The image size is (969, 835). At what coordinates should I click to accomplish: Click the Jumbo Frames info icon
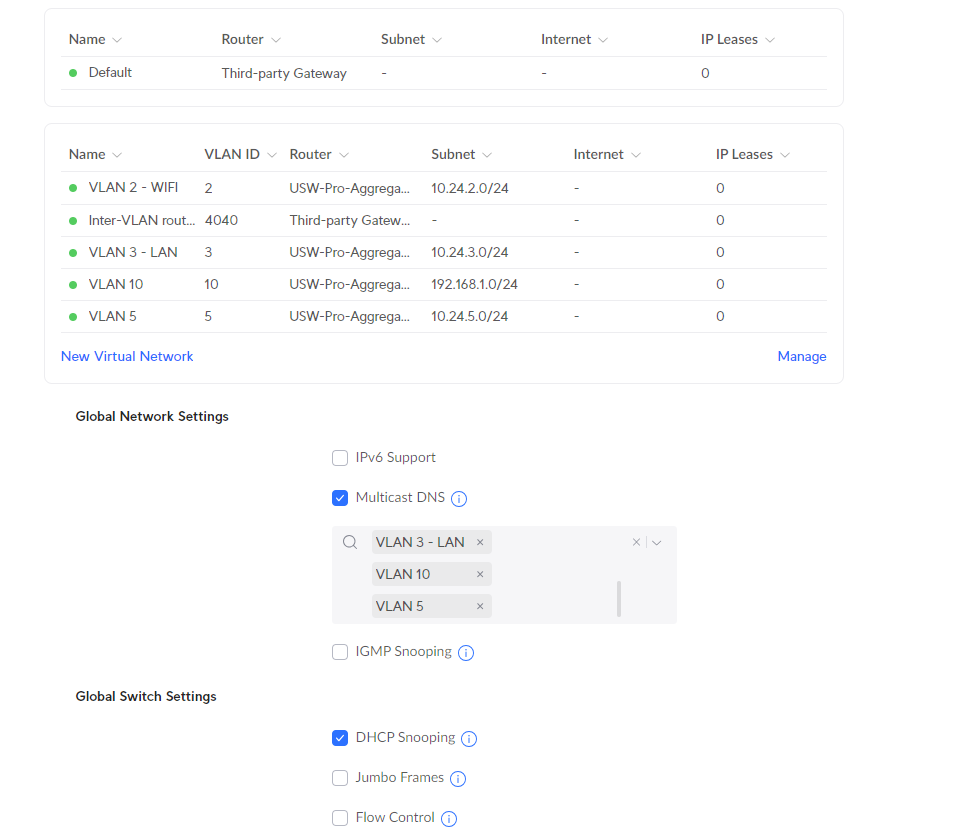(x=458, y=779)
